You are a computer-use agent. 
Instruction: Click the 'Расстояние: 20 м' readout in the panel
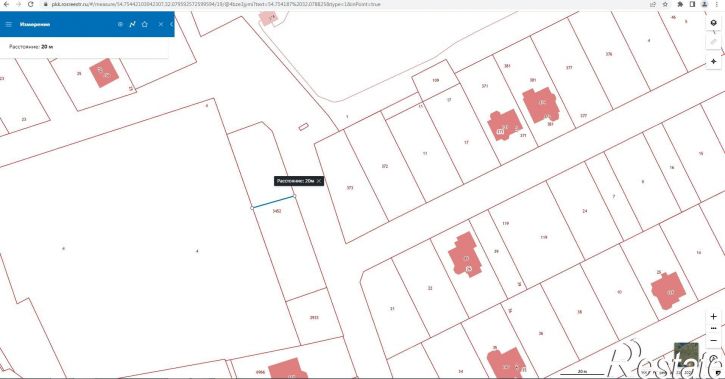pos(31,47)
